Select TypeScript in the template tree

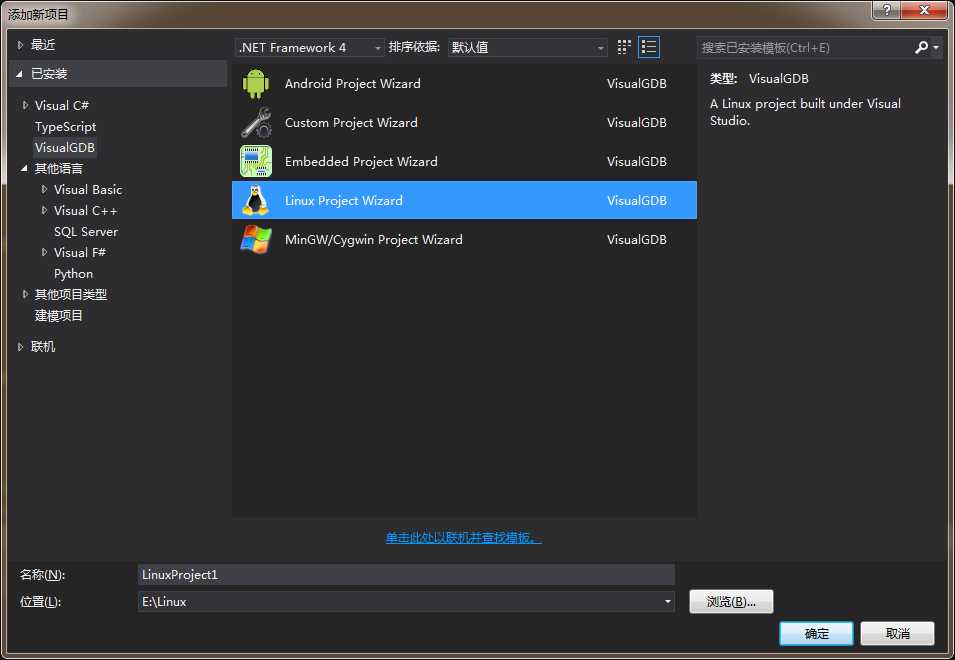click(65, 127)
